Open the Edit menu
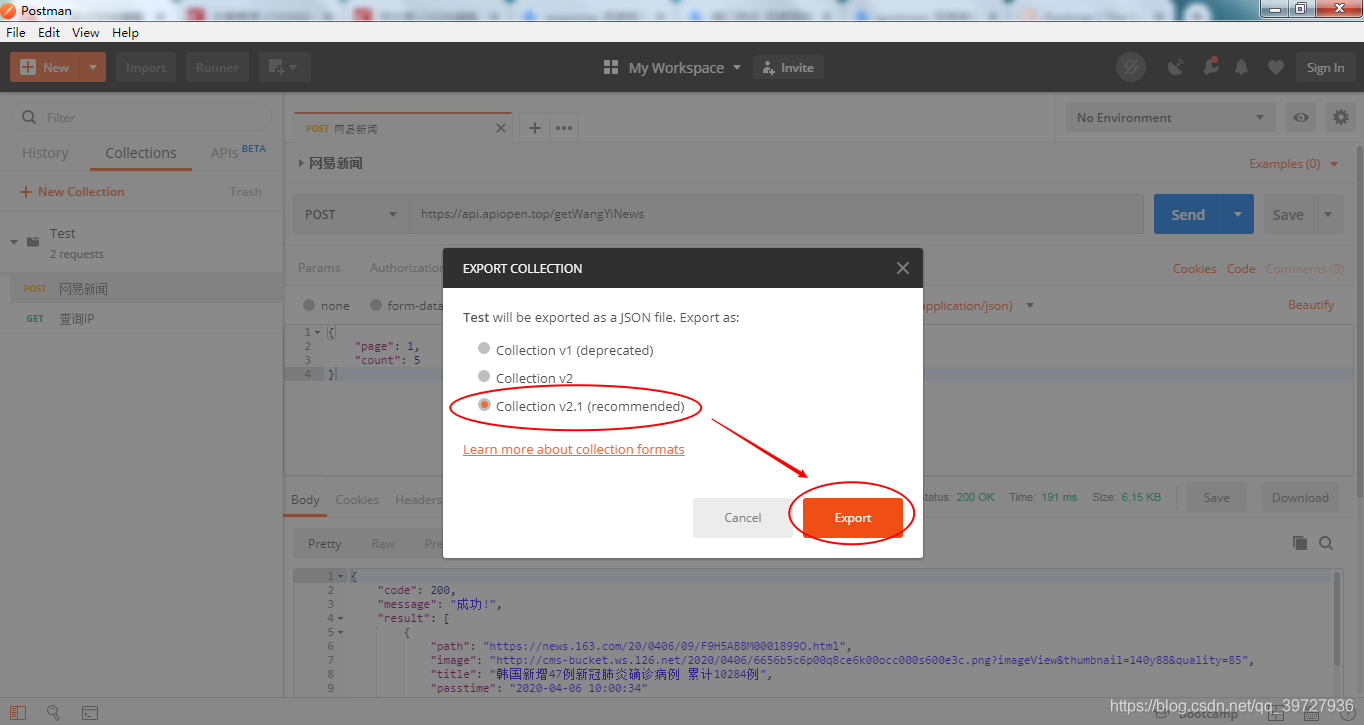This screenshot has height=725, width=1364. pos(49,32)
